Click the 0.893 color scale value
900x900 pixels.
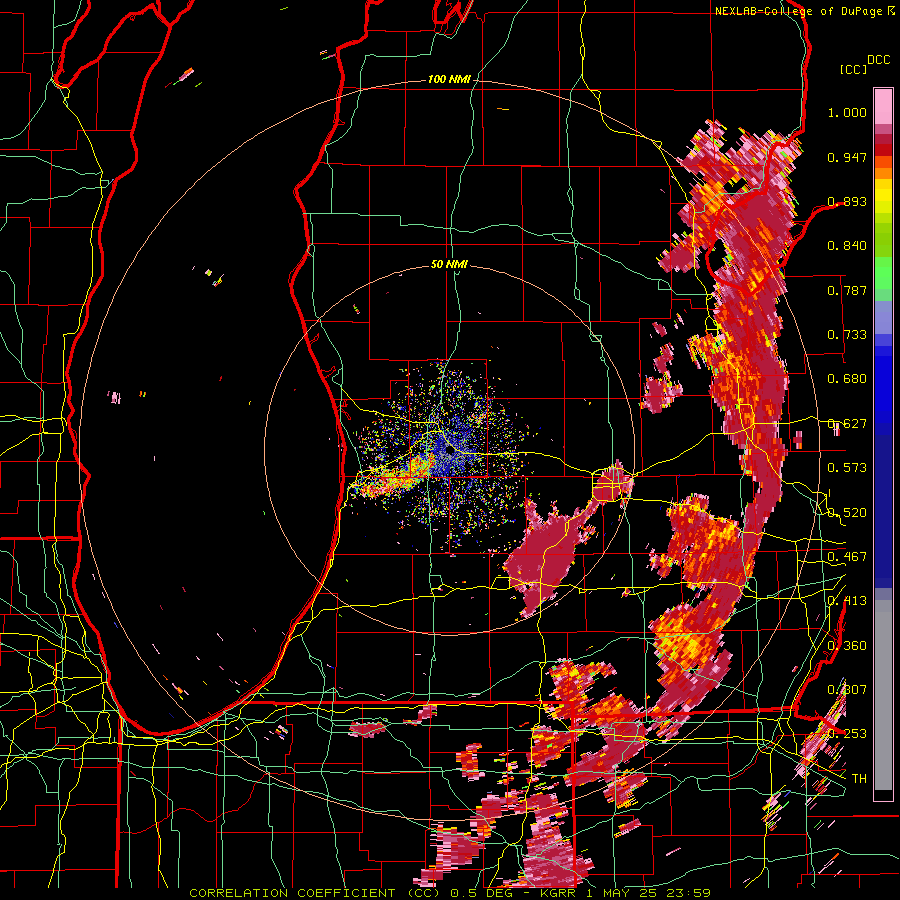[x=847, y=201]
